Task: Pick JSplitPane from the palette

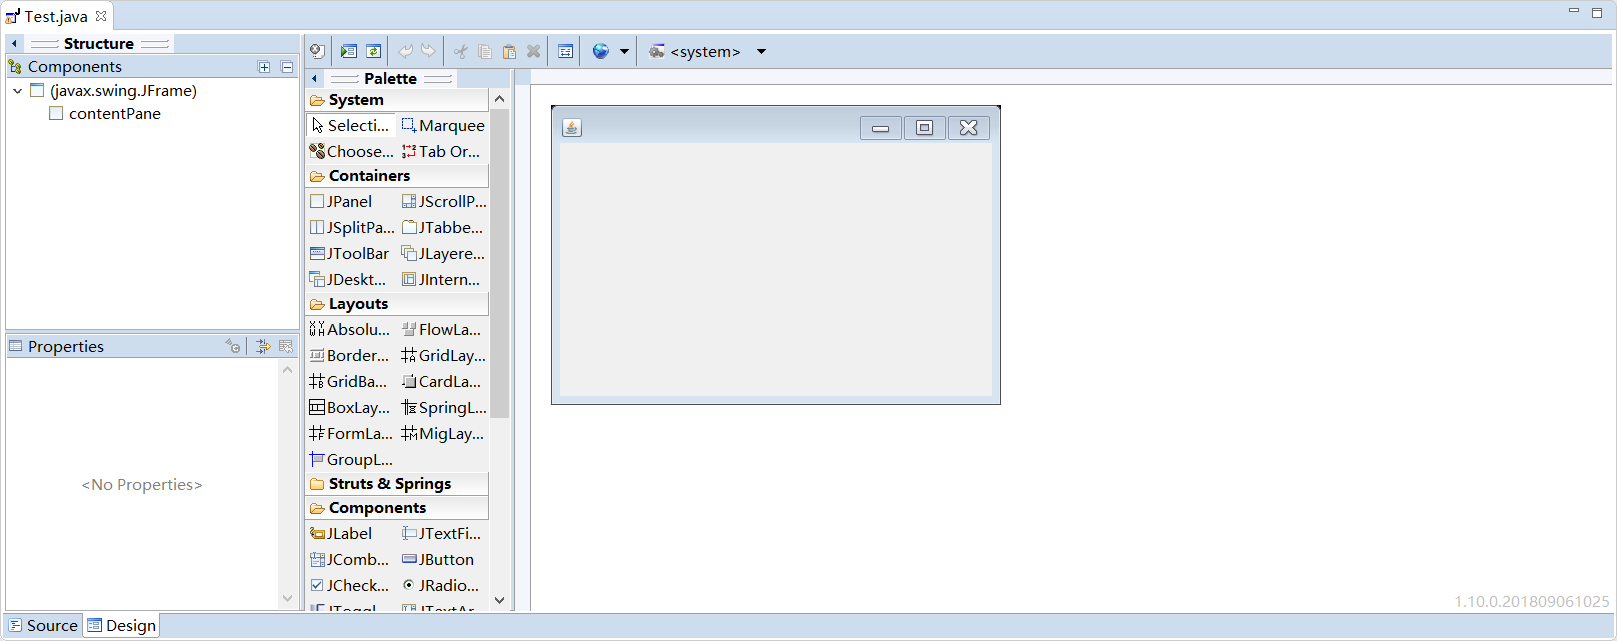Action: pyautogui.click(x=351, y=227)
